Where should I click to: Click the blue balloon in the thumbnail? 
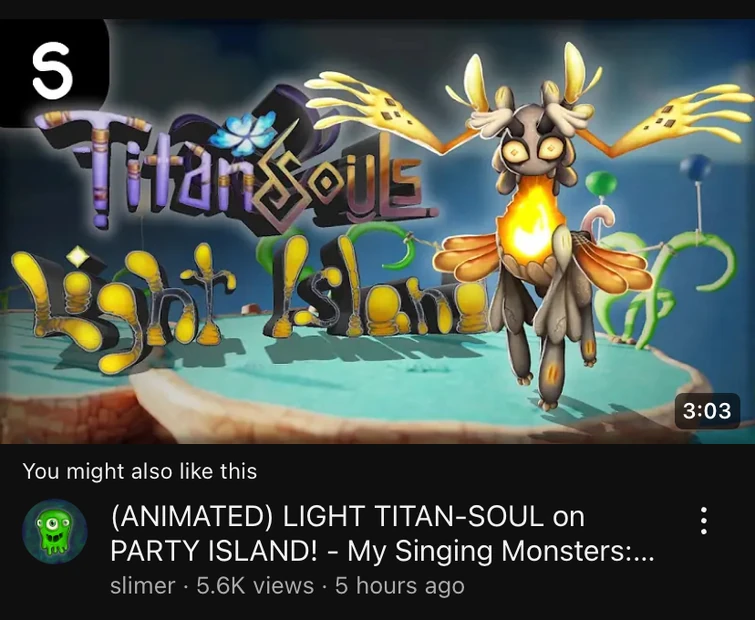tap(695, 167)
